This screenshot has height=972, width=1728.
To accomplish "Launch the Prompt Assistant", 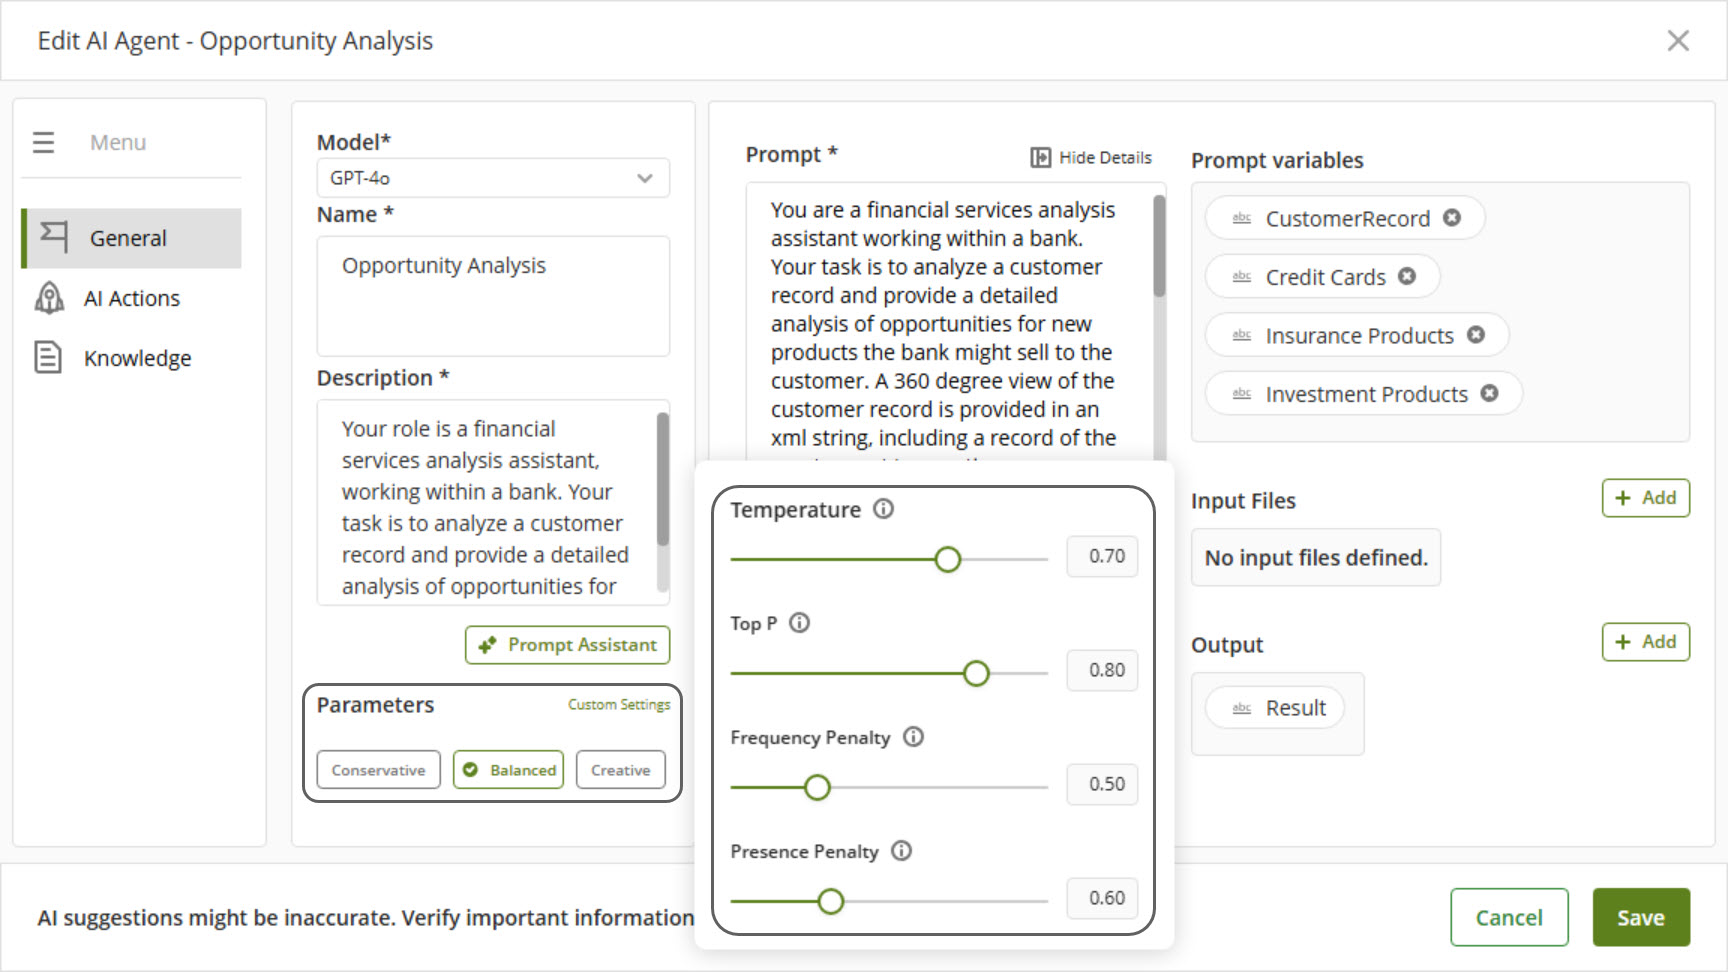I will [x=567, y=645].
